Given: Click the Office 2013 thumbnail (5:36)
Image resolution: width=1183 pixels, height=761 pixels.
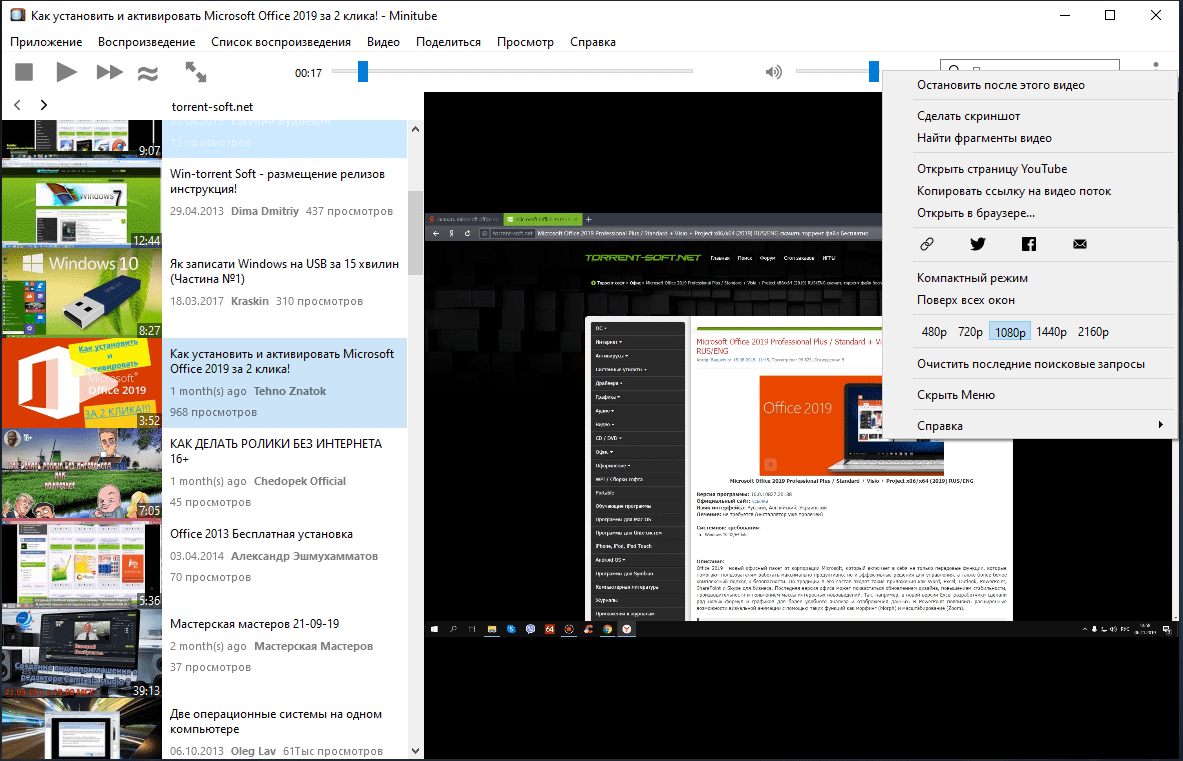Looking at the screenshot, I should point(81,563).
